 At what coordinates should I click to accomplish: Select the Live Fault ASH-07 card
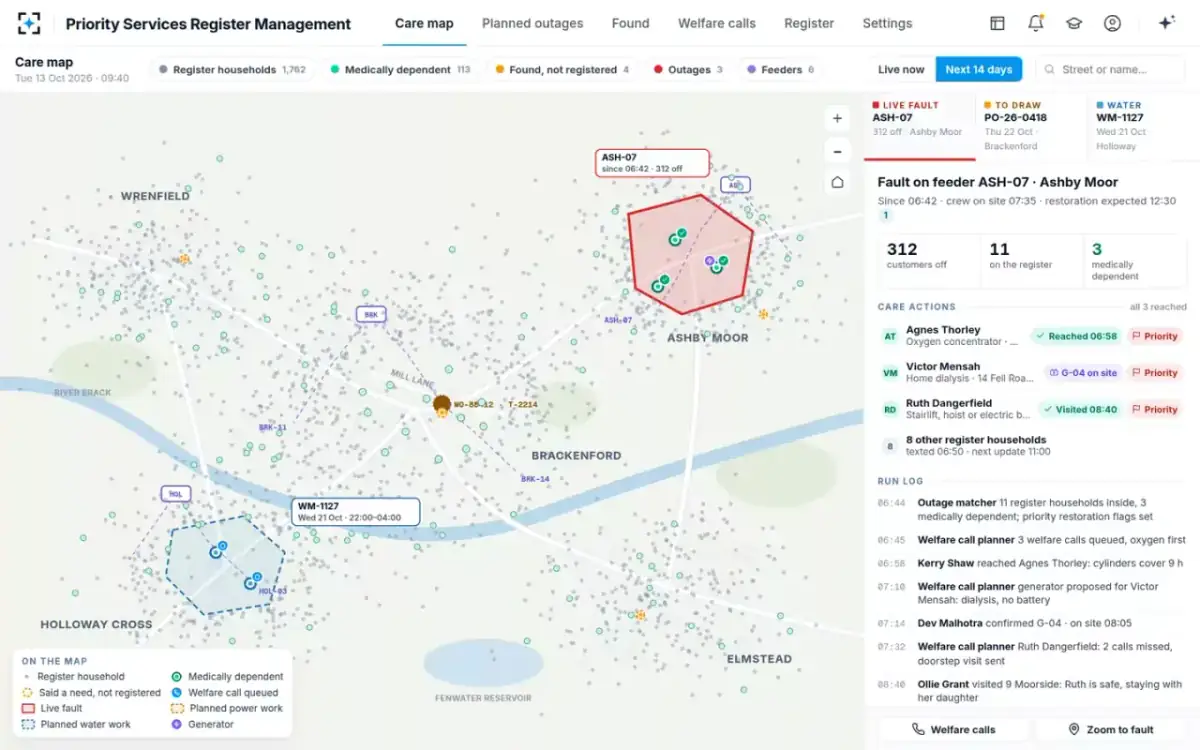tap(920, 125)
